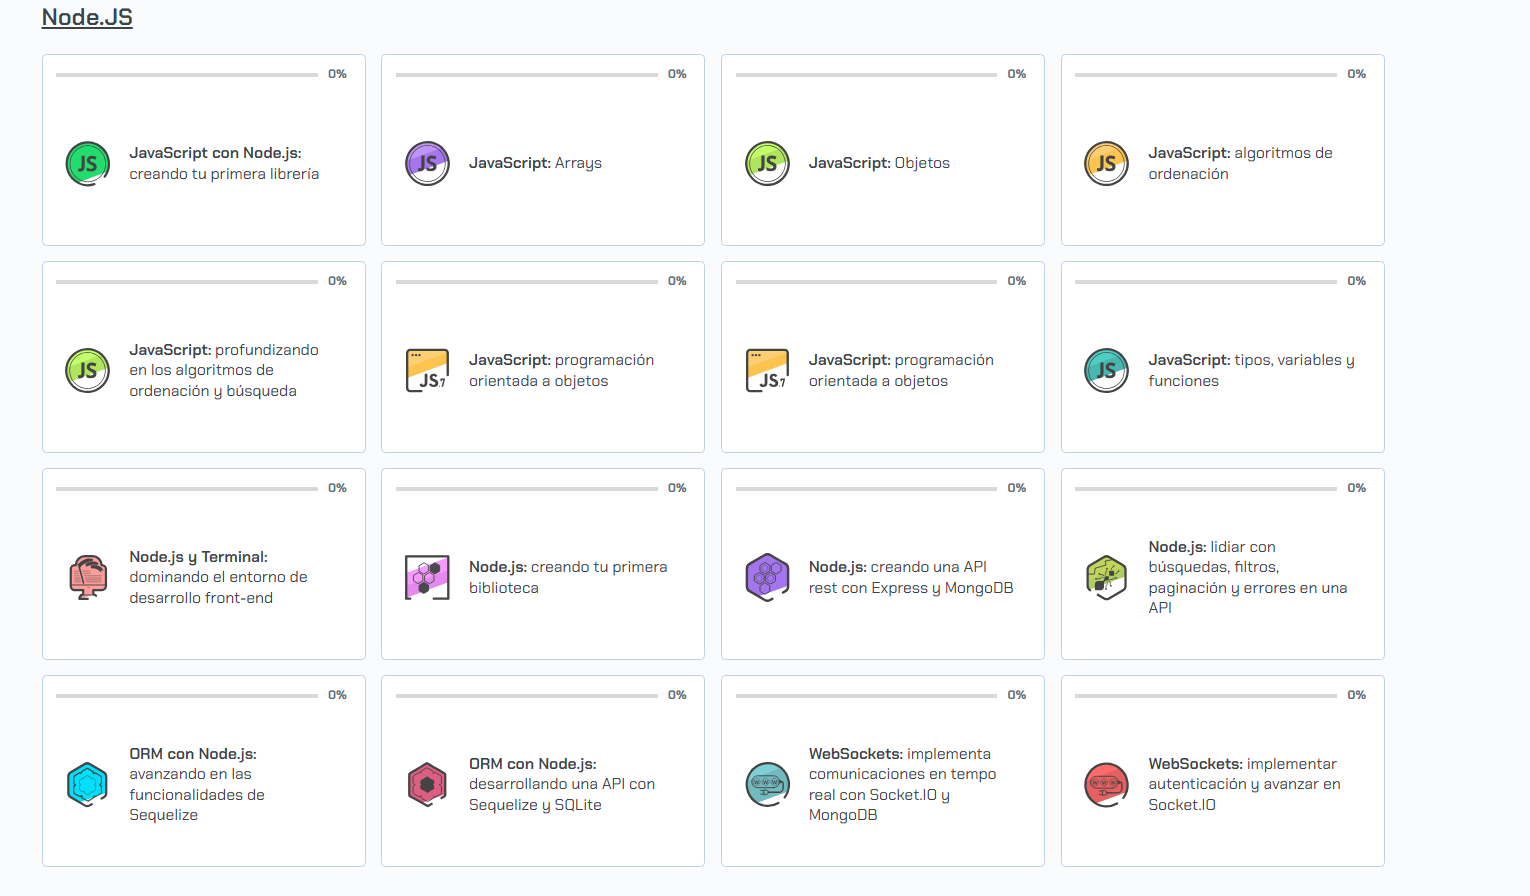This screenshot has height=896, width=1530.
Task: Click the purple hexagon icon beside 'creando una API rest'
Action: (768, 578)
